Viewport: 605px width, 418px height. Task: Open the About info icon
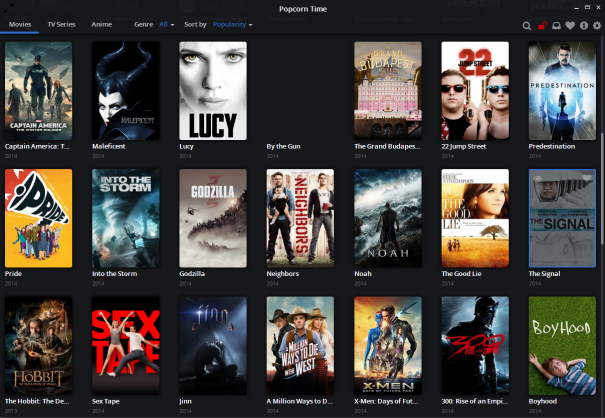point(584,25)
